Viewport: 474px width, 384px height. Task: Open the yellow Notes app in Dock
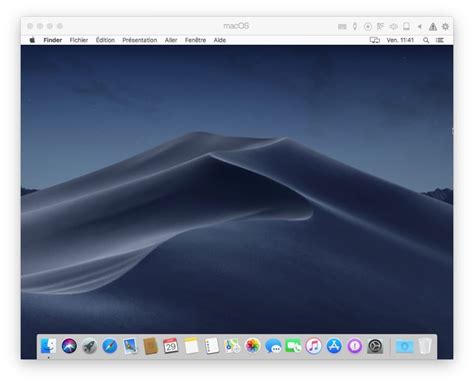(191, 346)
